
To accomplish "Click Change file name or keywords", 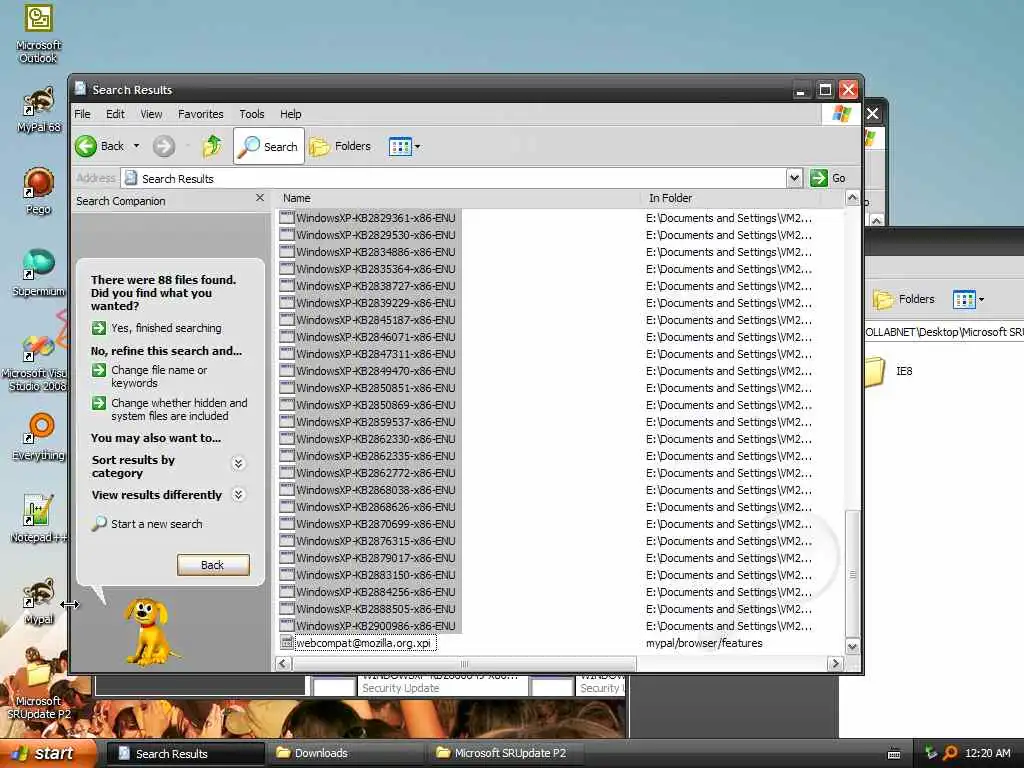I will click(x=159, y=376).
